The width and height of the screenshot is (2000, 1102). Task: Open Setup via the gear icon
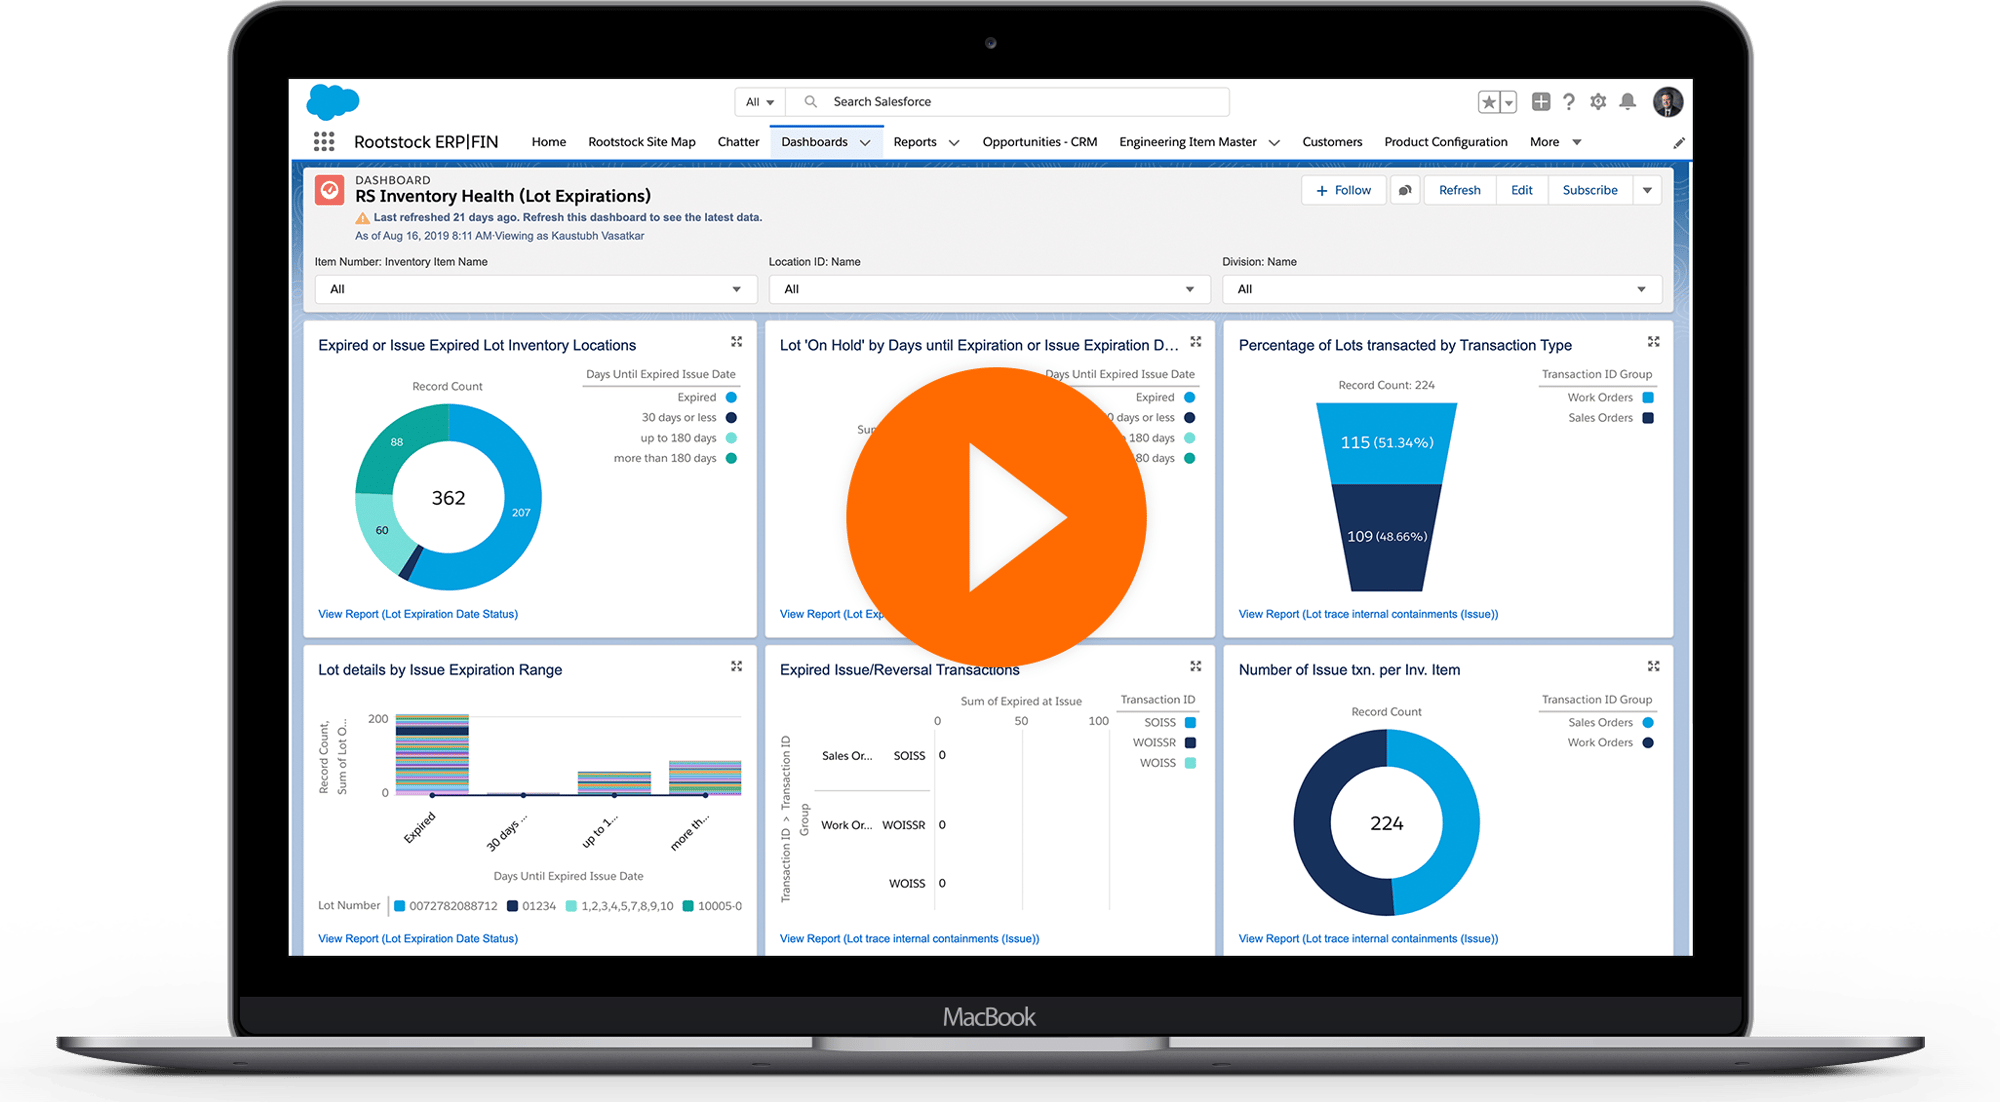point(1598,101)
